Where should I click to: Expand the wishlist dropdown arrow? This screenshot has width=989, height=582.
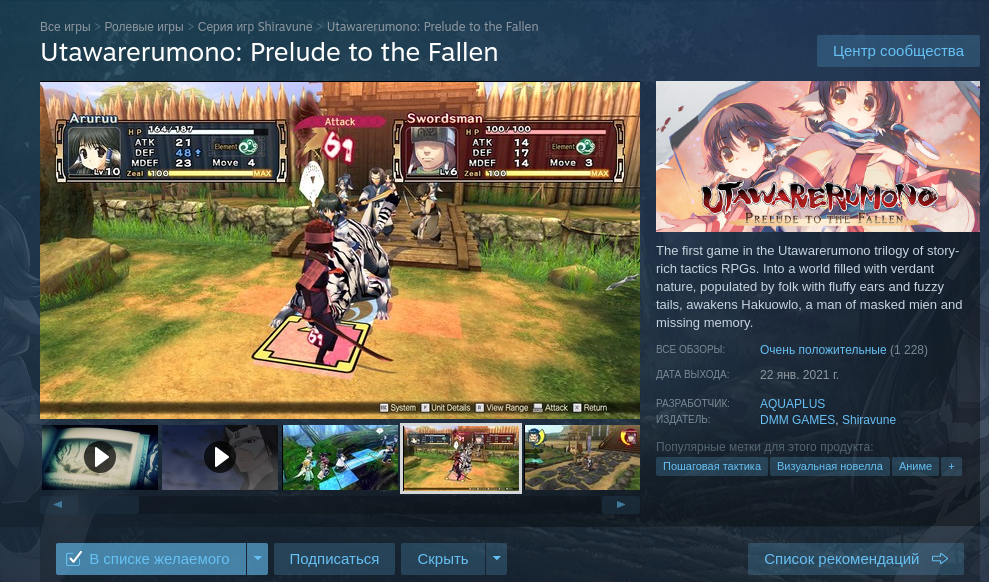257,559
